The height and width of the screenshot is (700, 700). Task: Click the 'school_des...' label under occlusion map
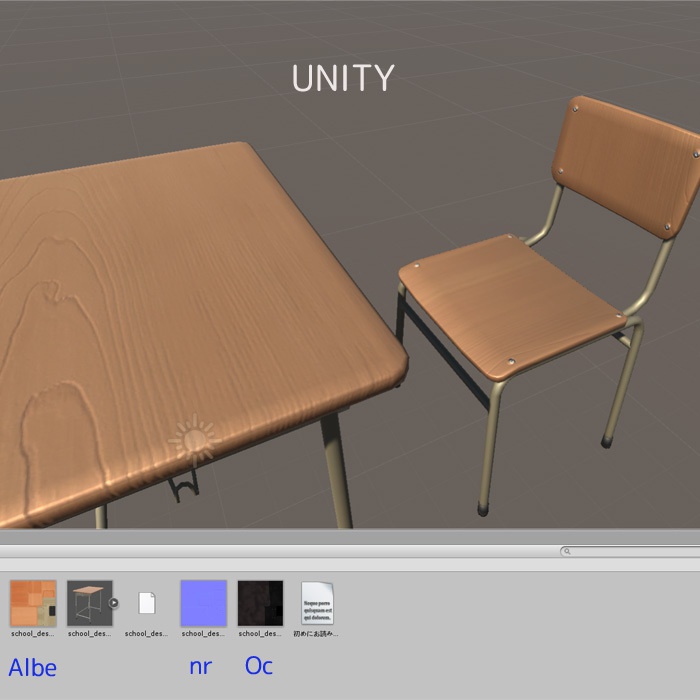tap(260, 633)
